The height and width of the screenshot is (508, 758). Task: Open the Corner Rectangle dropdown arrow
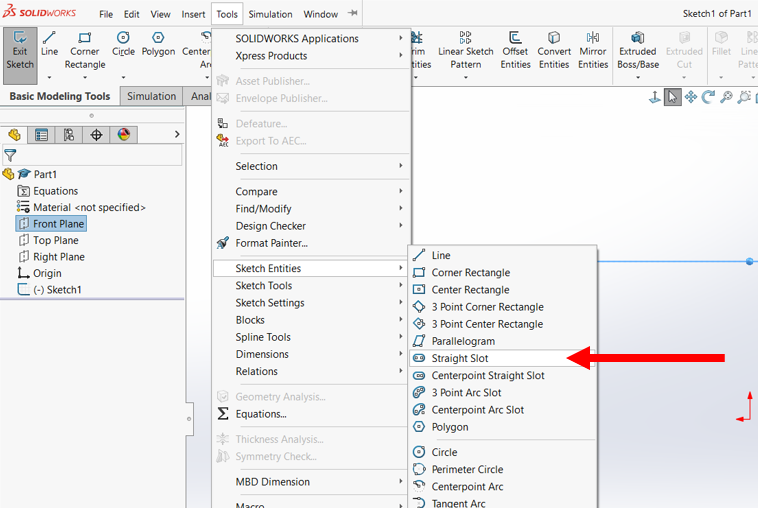85,77
